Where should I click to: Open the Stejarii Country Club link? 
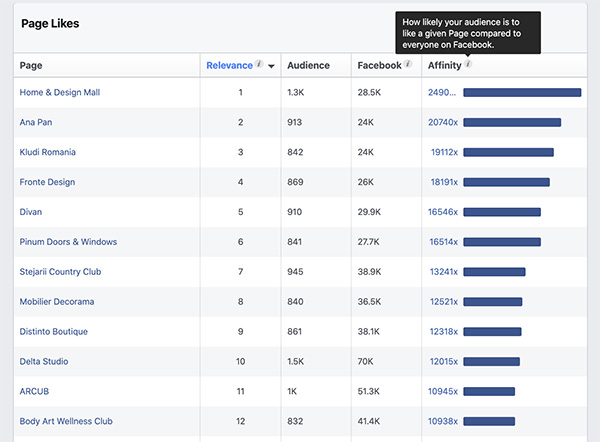tap(60, 272)
